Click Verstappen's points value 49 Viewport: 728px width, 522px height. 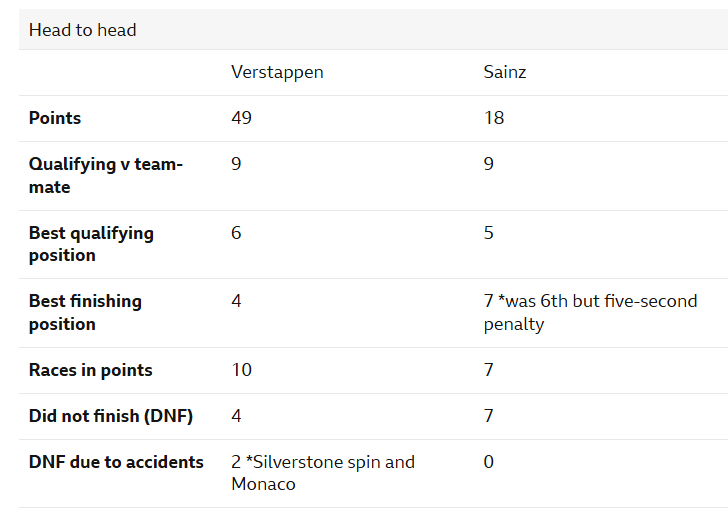(241, 118)
